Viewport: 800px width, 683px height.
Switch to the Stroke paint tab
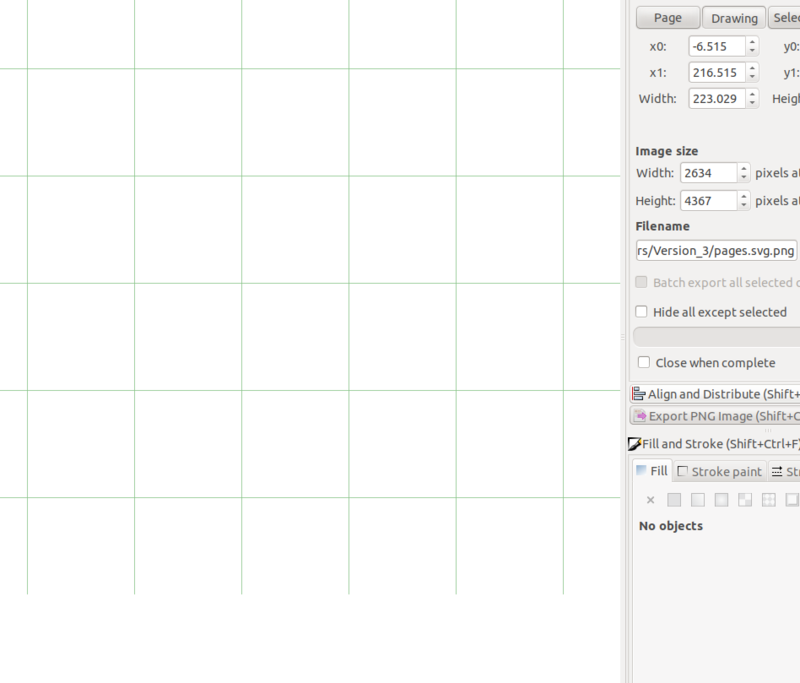719,471
